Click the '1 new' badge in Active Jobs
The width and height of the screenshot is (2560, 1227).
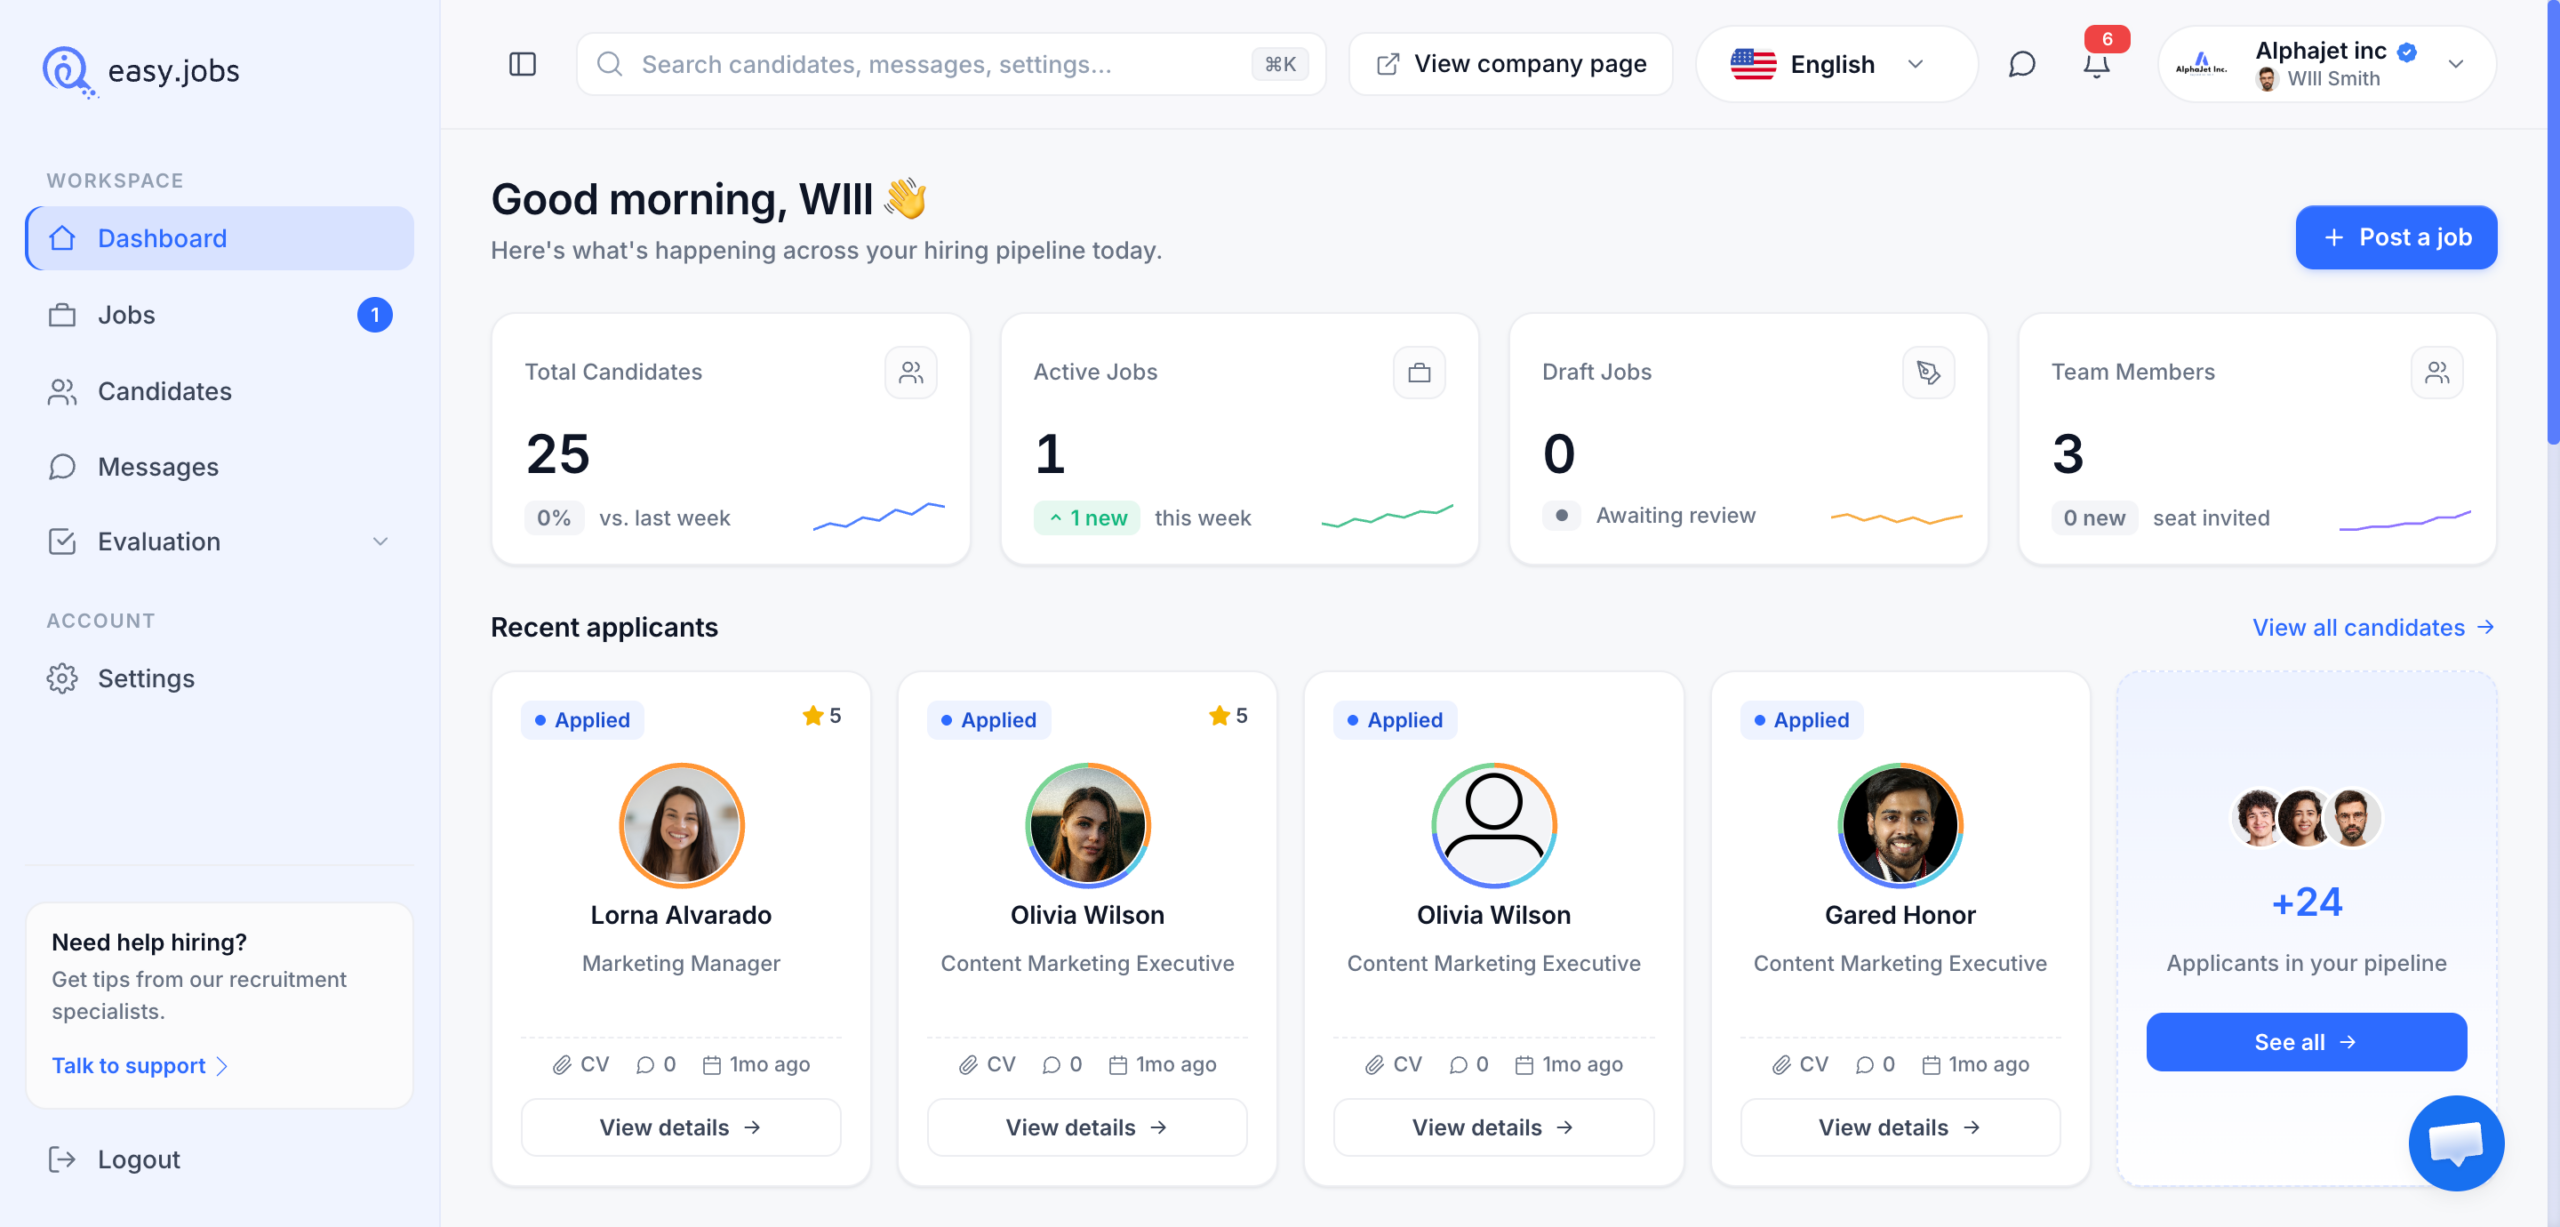click(x=1087, y=518)
